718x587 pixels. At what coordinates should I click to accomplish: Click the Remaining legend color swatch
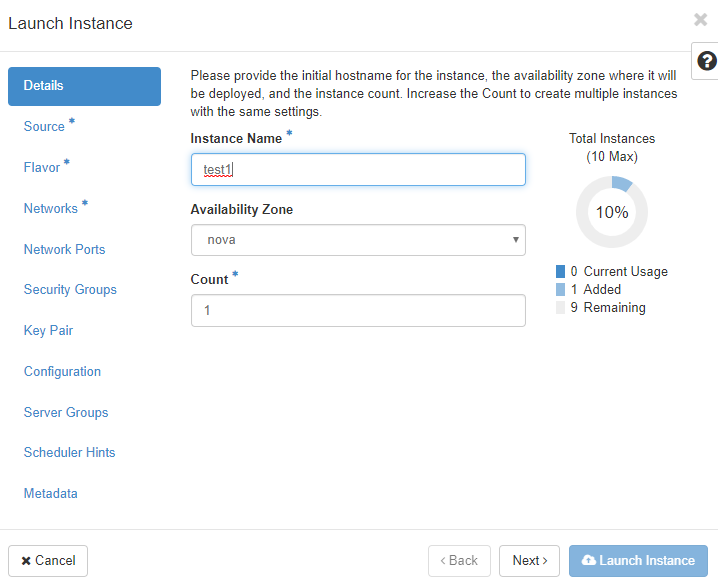pyautogui.click(x=560, y=307)
